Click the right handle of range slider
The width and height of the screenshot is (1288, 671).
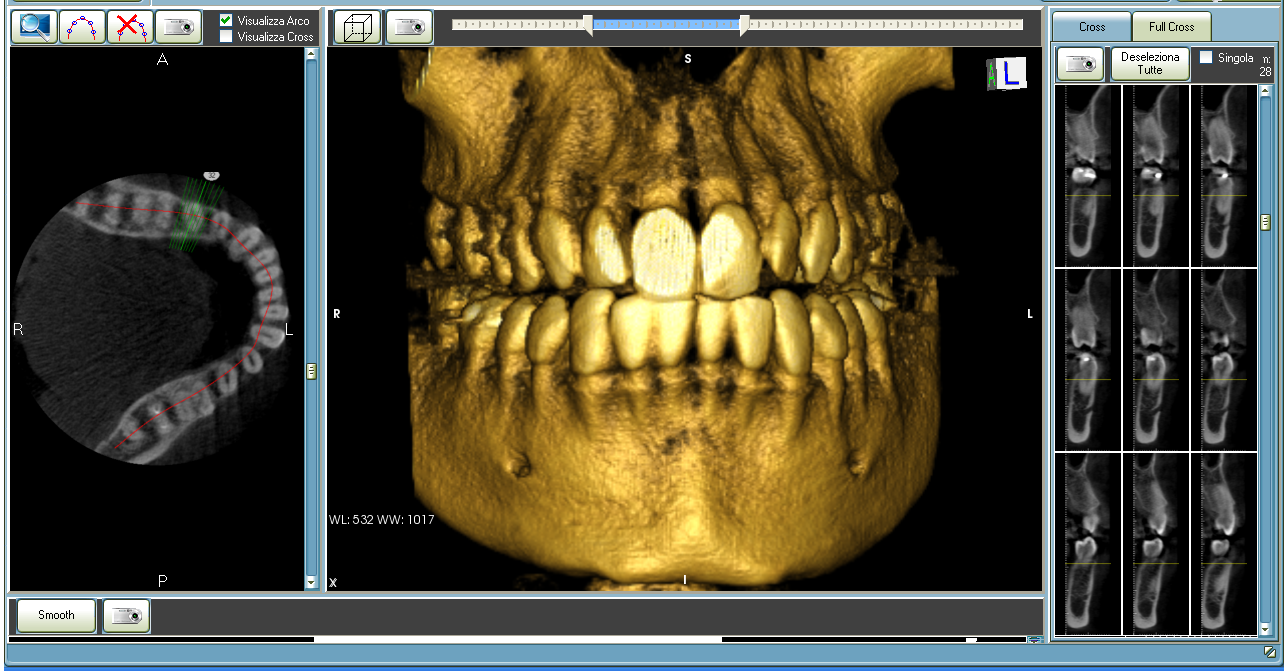(x=744, y=26)
